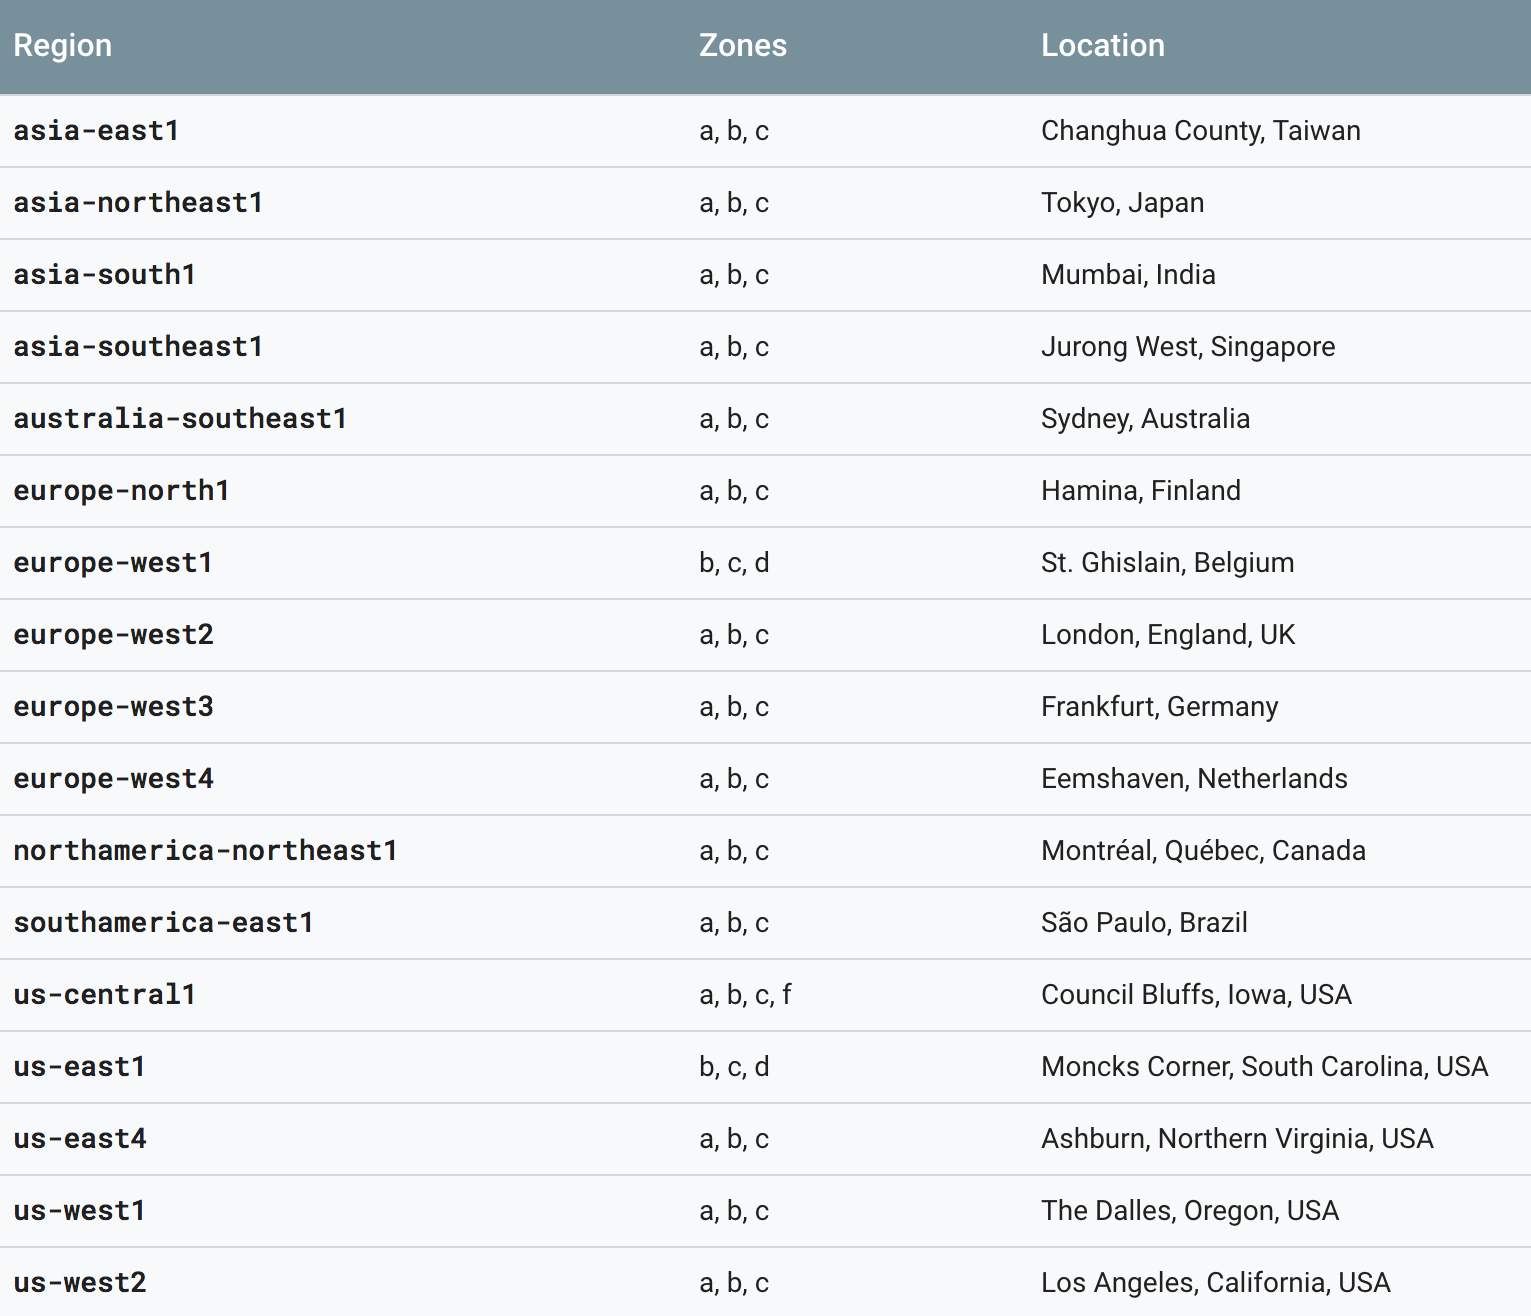Click zones 'b, c, d' in europe-west1 row
Screen dimensions: 1531x1316
coord(734,563)
